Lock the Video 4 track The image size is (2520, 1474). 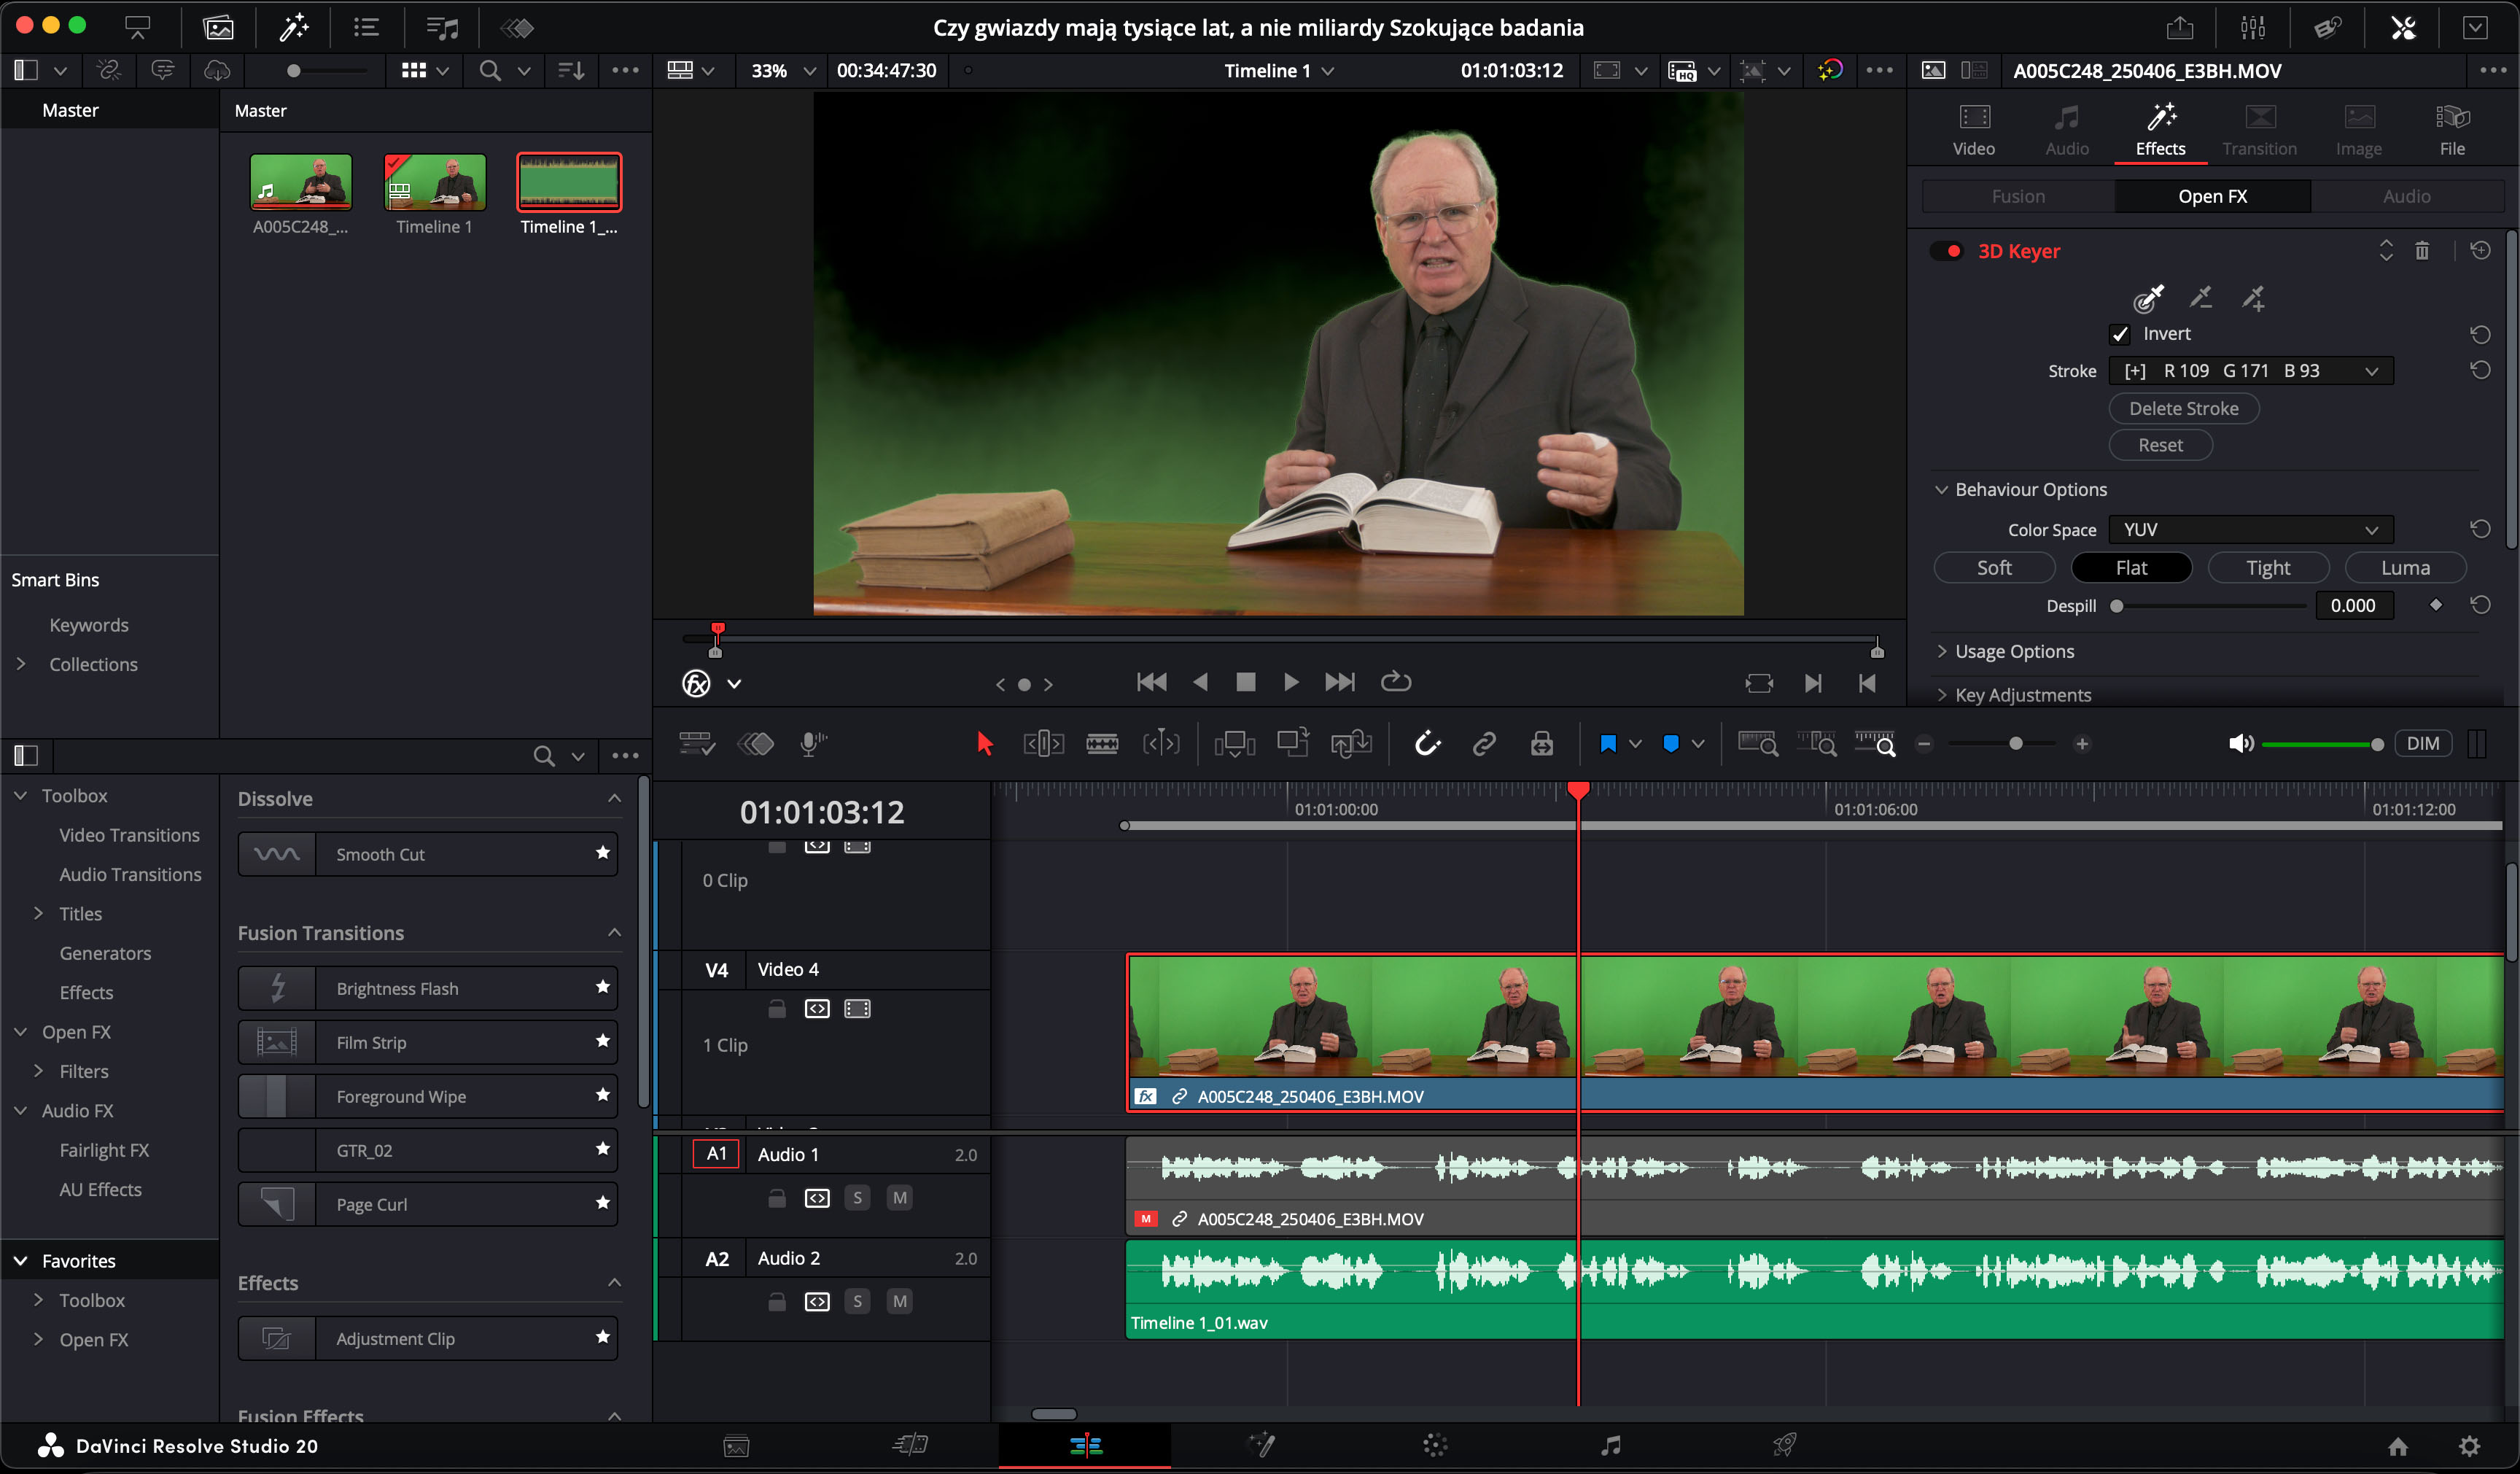[x=776, y=1008]
